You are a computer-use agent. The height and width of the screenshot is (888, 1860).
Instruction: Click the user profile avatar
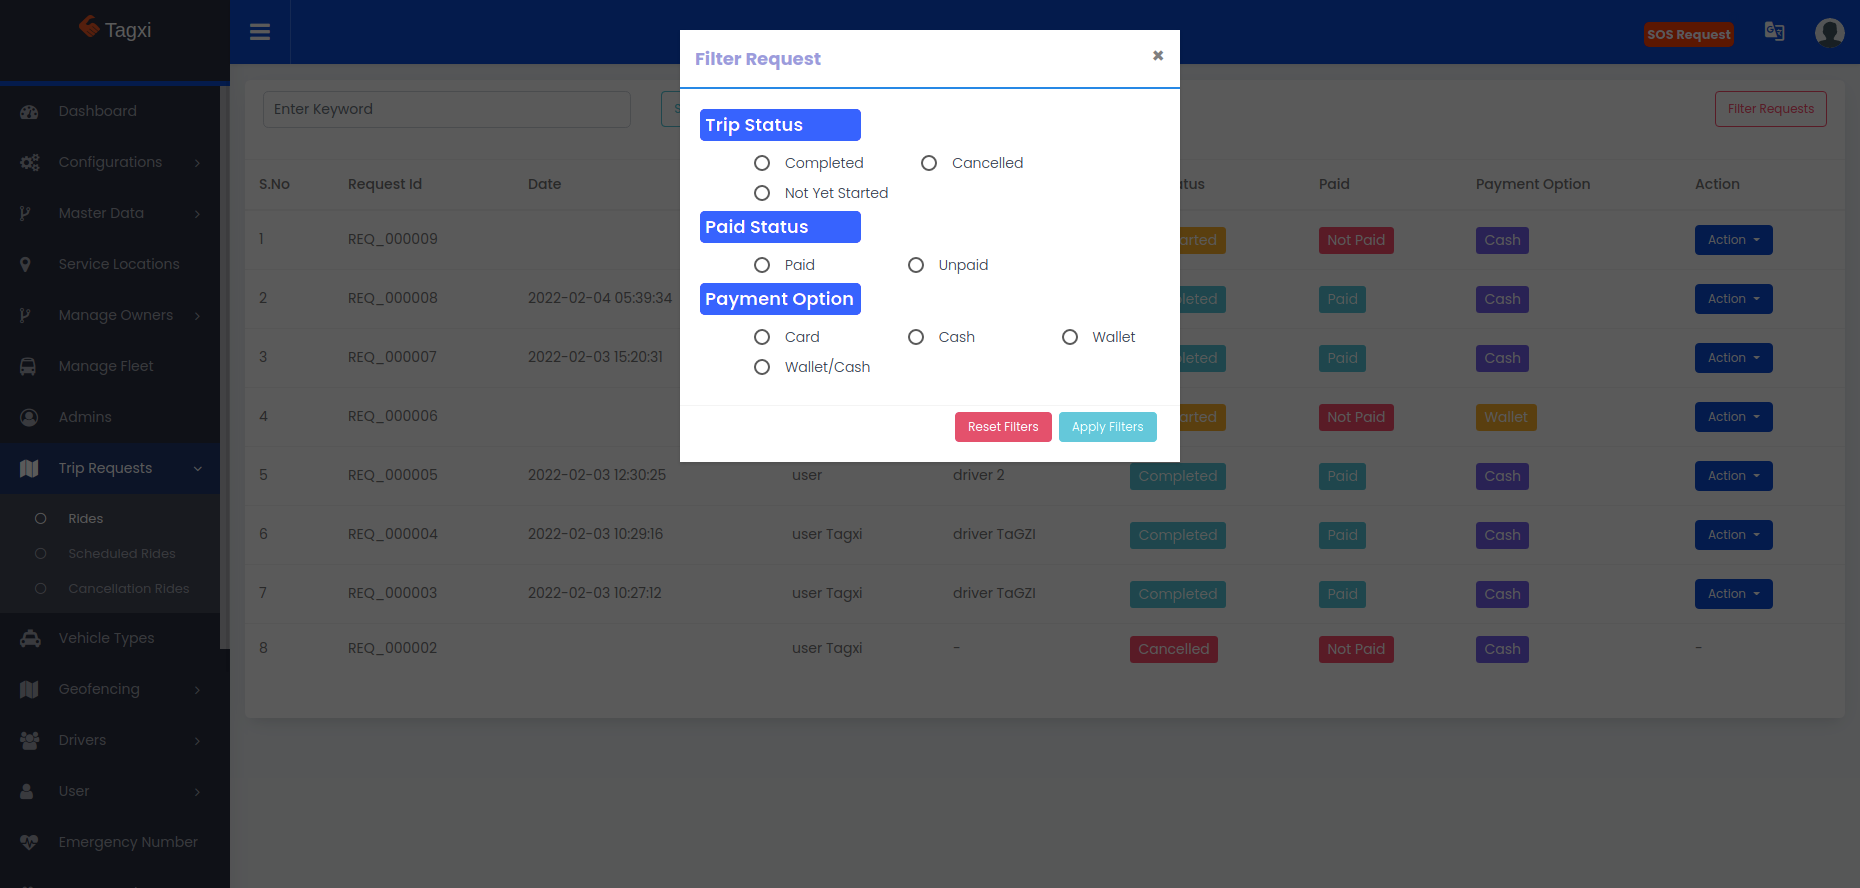[x=1829, y=33]
